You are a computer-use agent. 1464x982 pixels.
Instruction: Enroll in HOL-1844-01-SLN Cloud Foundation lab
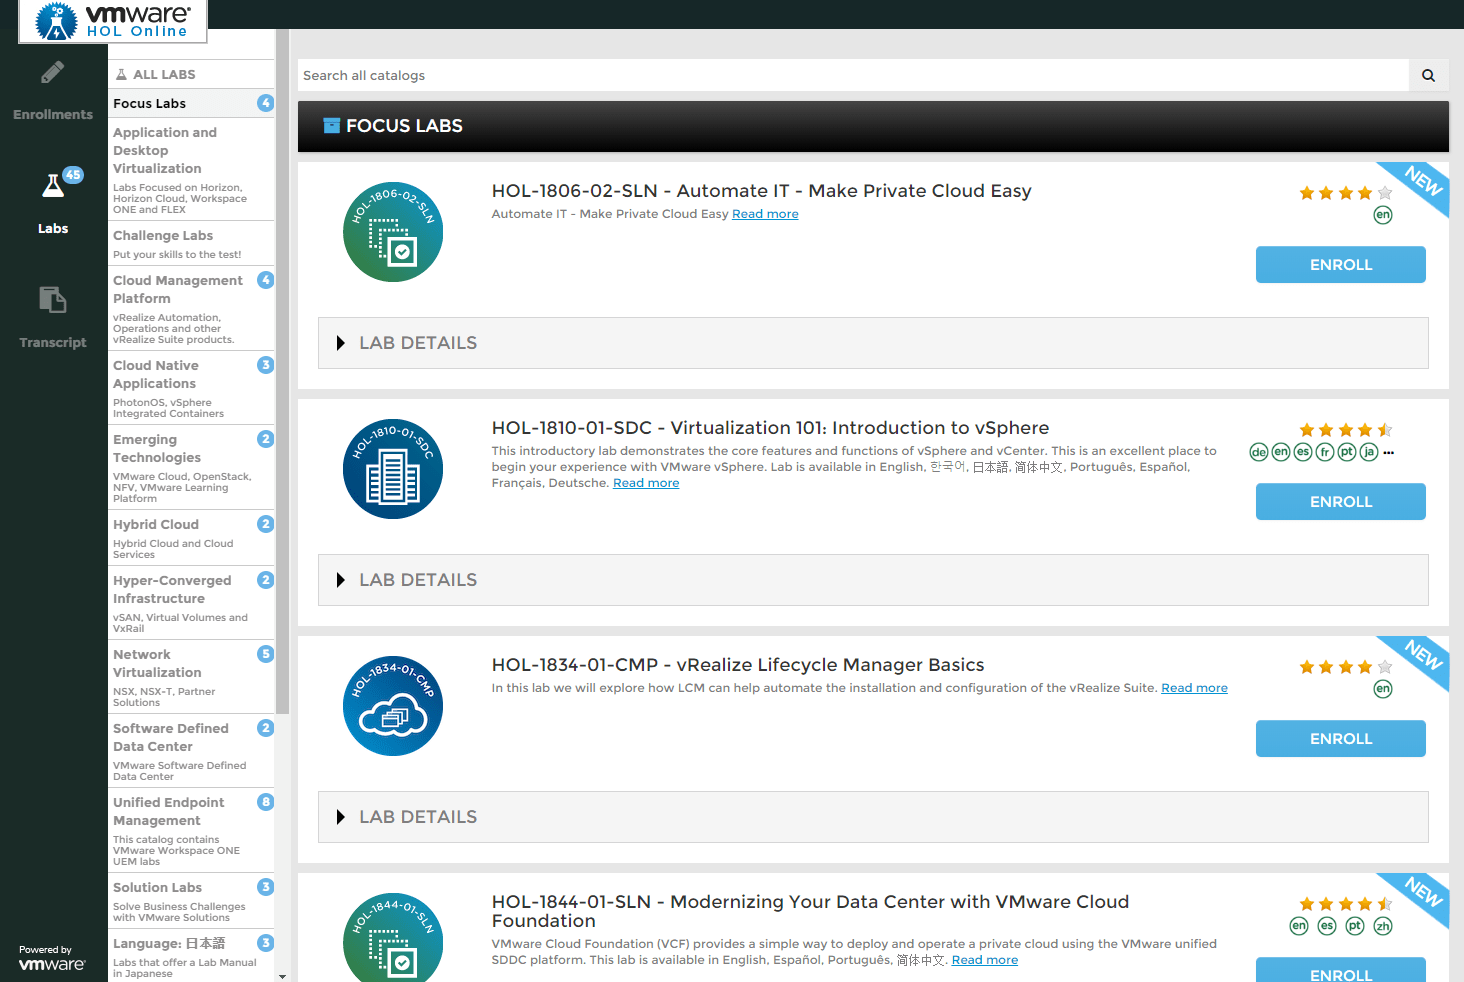point(1341,970)
